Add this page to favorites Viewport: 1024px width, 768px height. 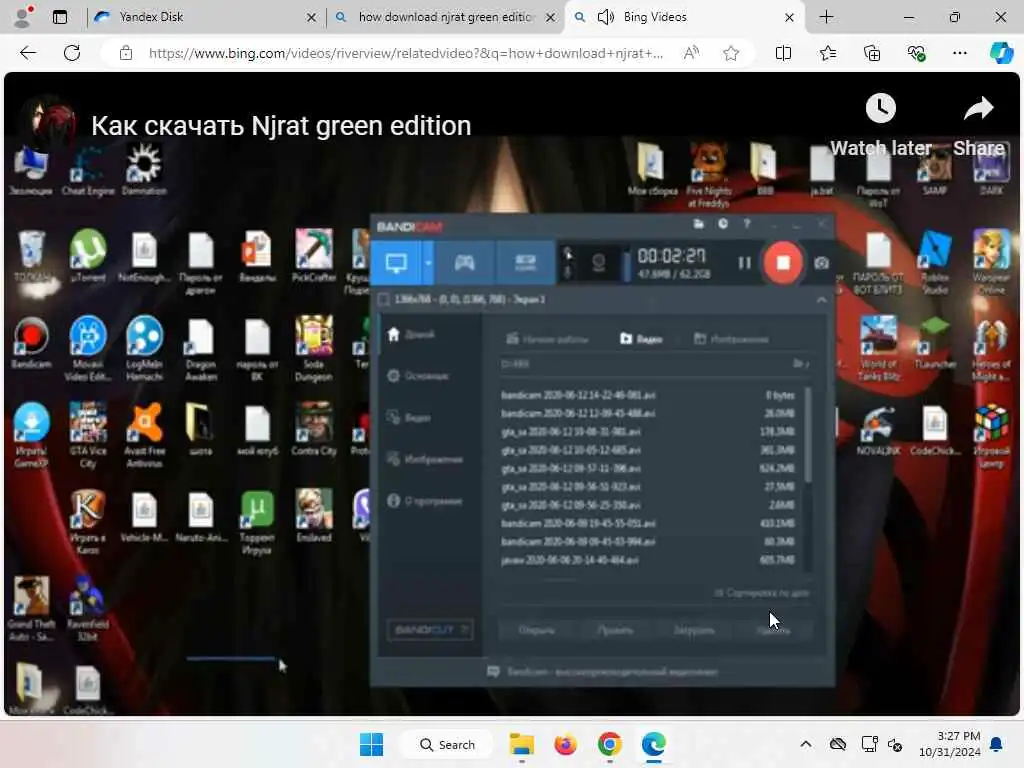(731, 53)
